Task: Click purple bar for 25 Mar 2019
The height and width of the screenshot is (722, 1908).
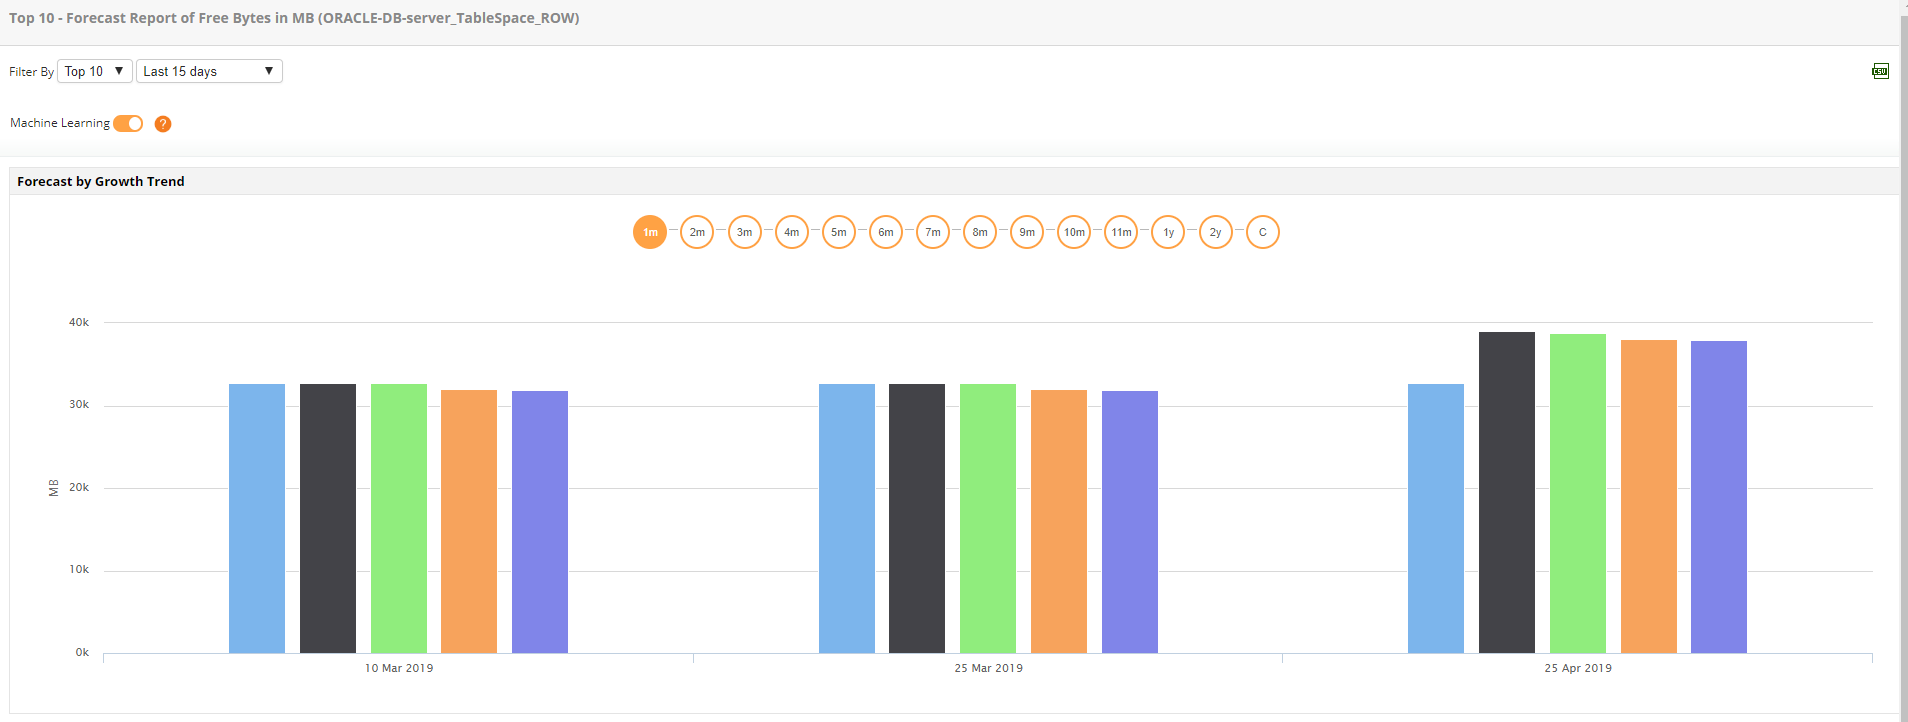Action: pos(1130,522)
